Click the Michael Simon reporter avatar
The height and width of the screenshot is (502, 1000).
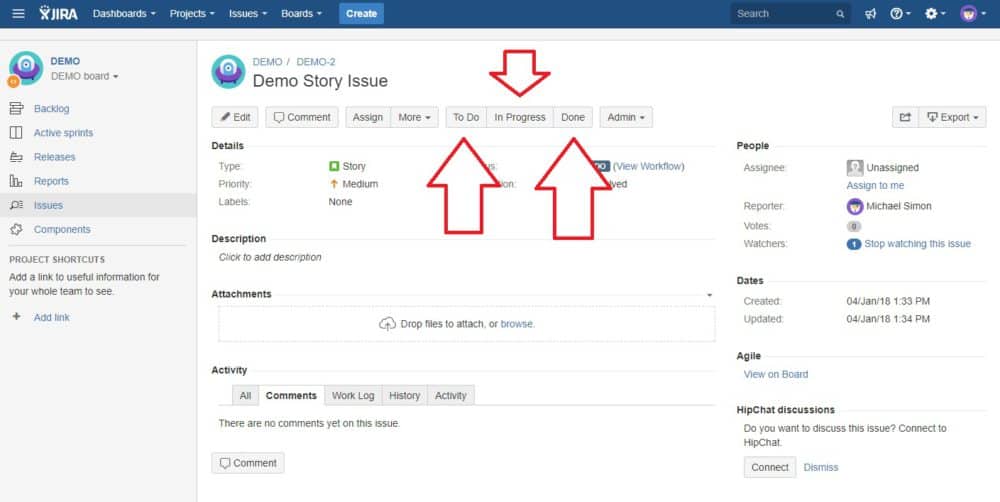pyautogui.click(x=855, y=206)
